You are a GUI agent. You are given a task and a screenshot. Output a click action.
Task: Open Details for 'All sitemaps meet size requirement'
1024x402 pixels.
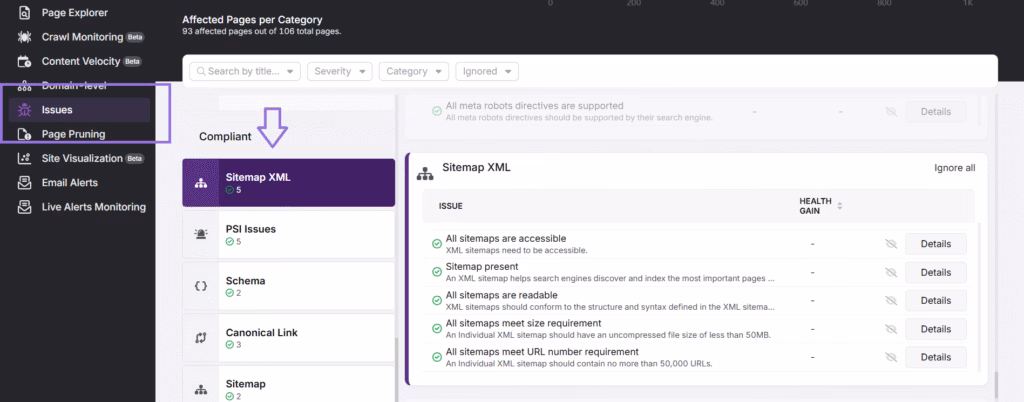935,329
